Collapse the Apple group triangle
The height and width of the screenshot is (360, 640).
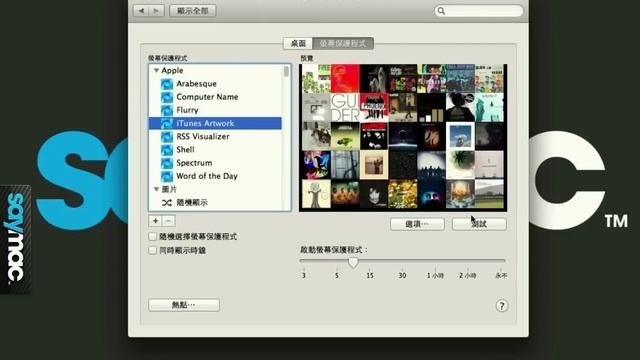pos(156,71)
